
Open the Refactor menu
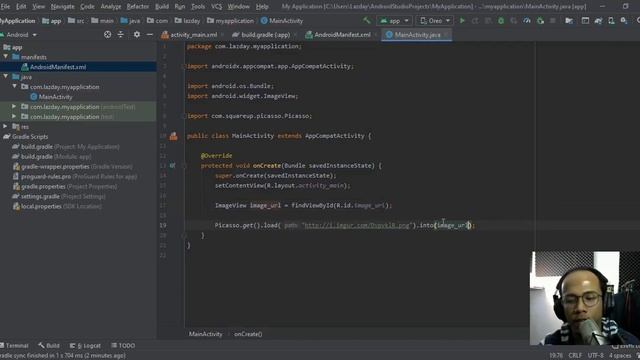click(138, 7)
